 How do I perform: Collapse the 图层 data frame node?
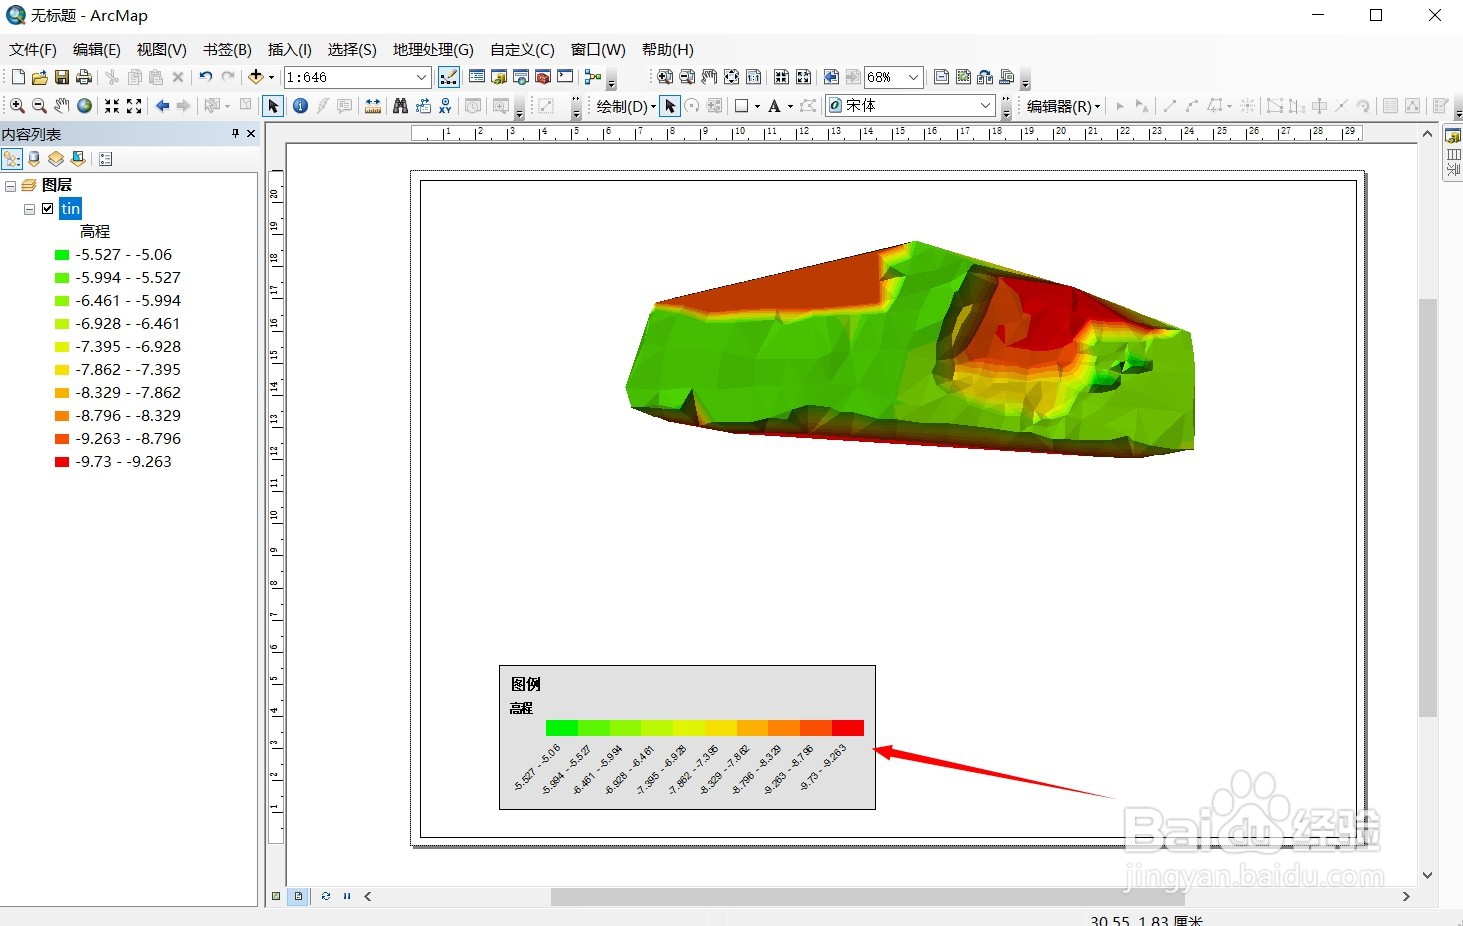pos(10,186)
